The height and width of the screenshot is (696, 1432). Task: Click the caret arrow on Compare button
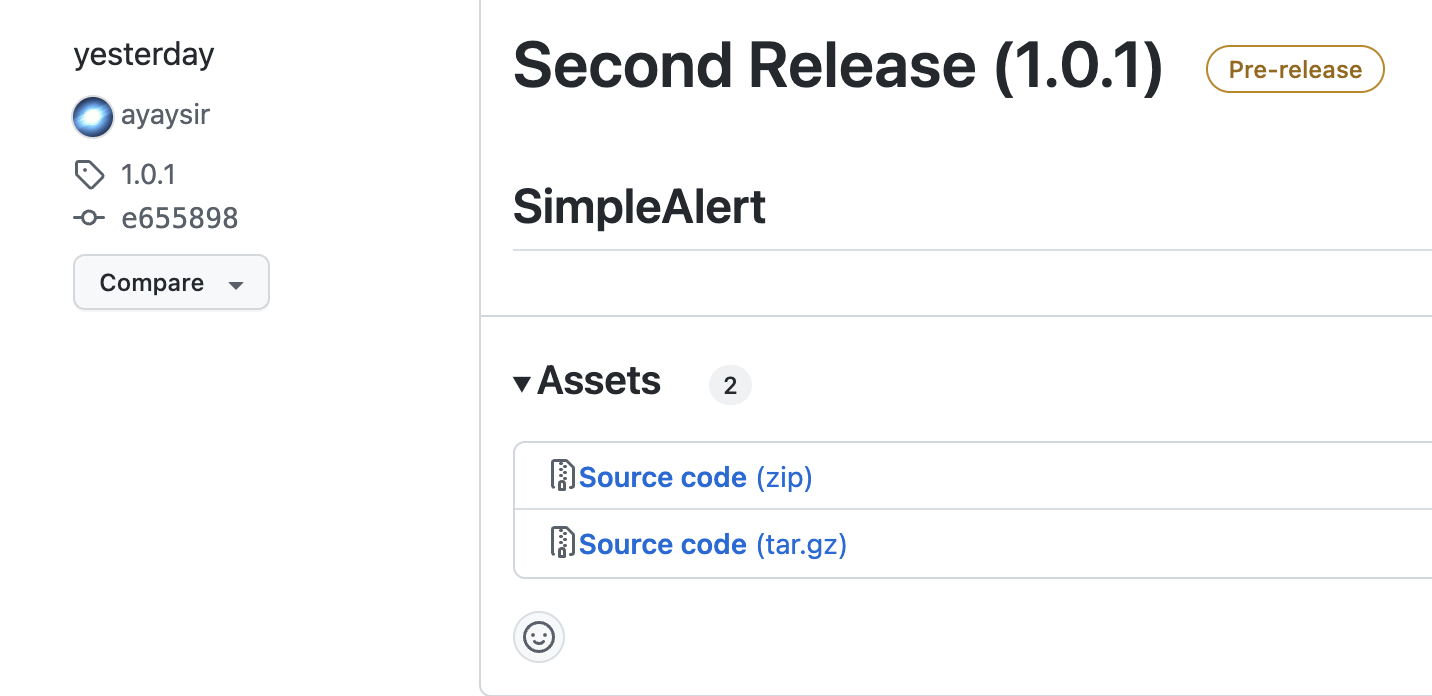tap(236, 285)
